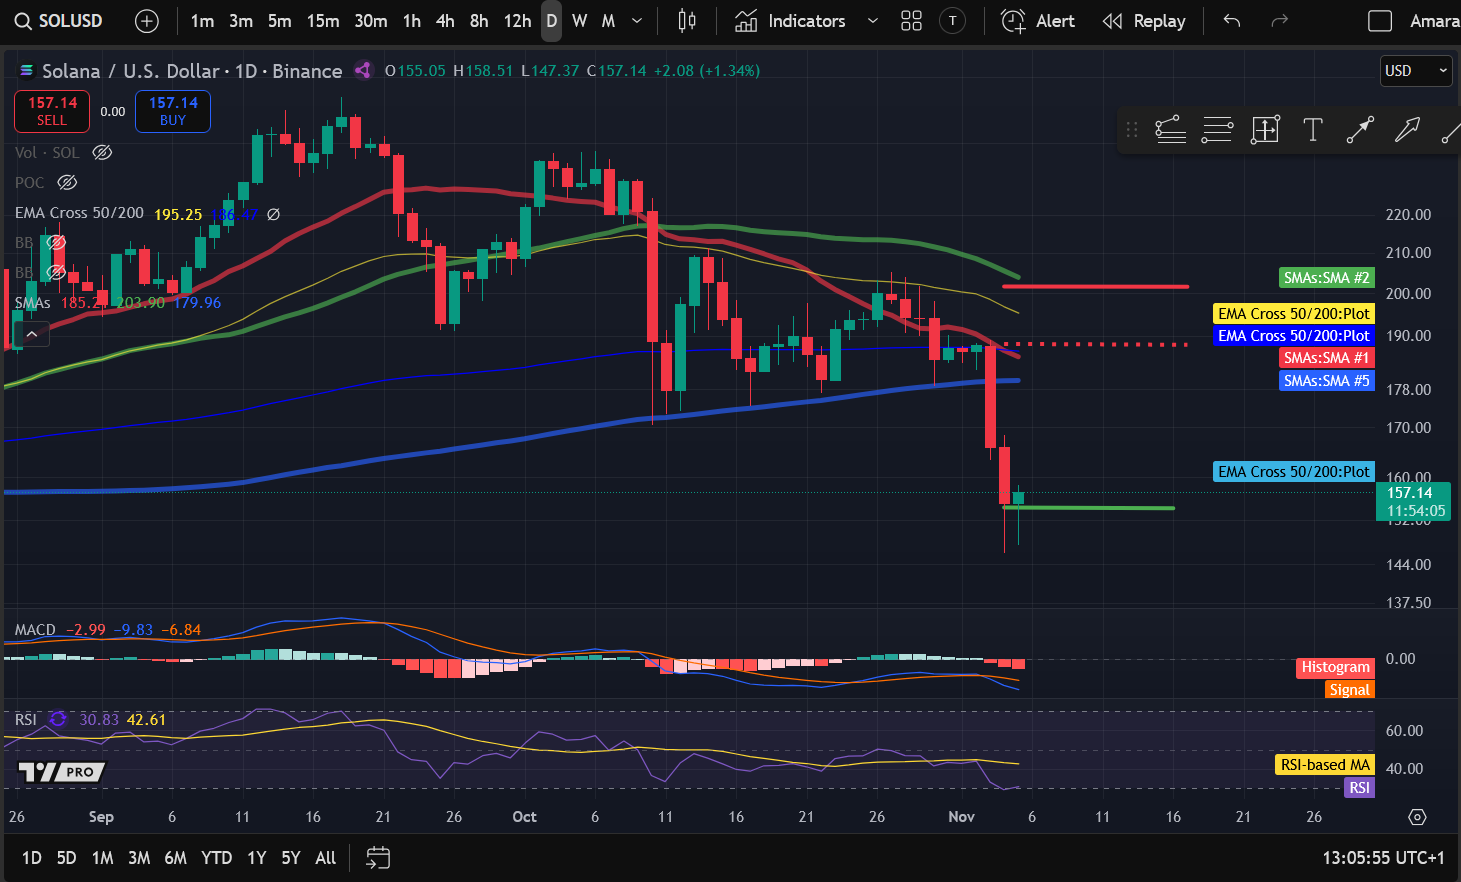The width and height of the screenshot is (1461, 882).
Task: Unhide the BB indicator via its eye icon
Action: [56, 242]
